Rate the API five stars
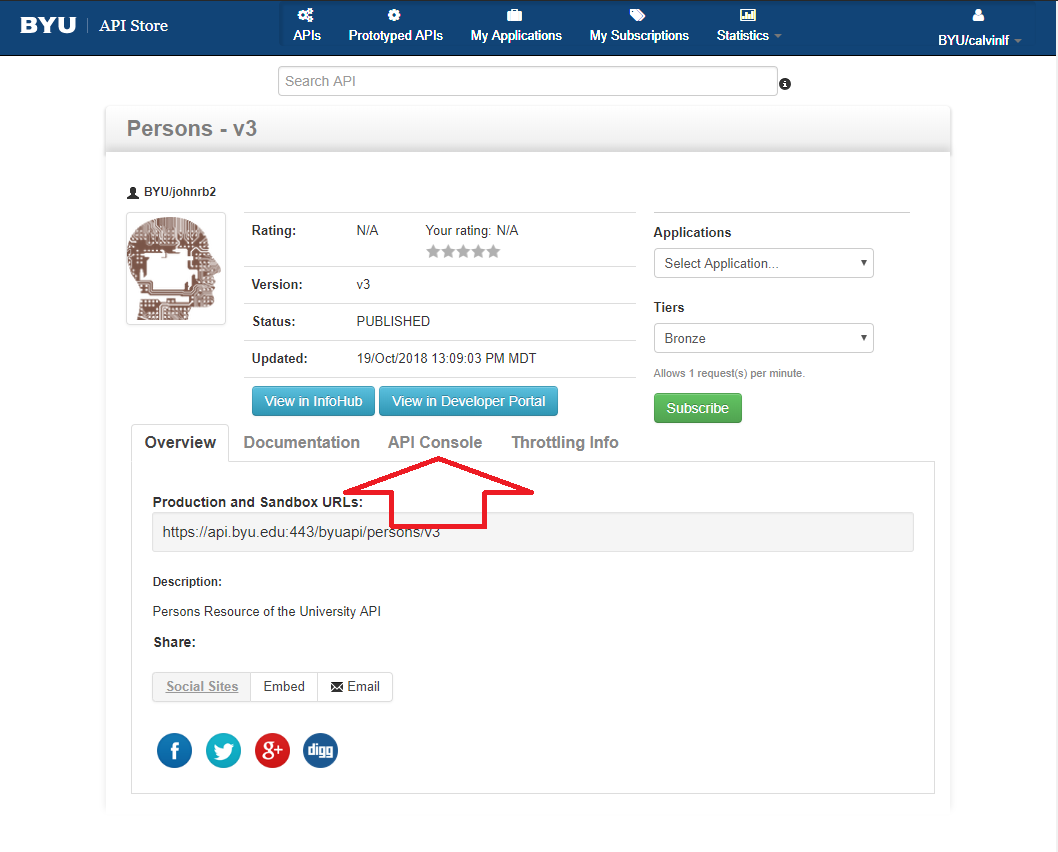 pos(493,252)
